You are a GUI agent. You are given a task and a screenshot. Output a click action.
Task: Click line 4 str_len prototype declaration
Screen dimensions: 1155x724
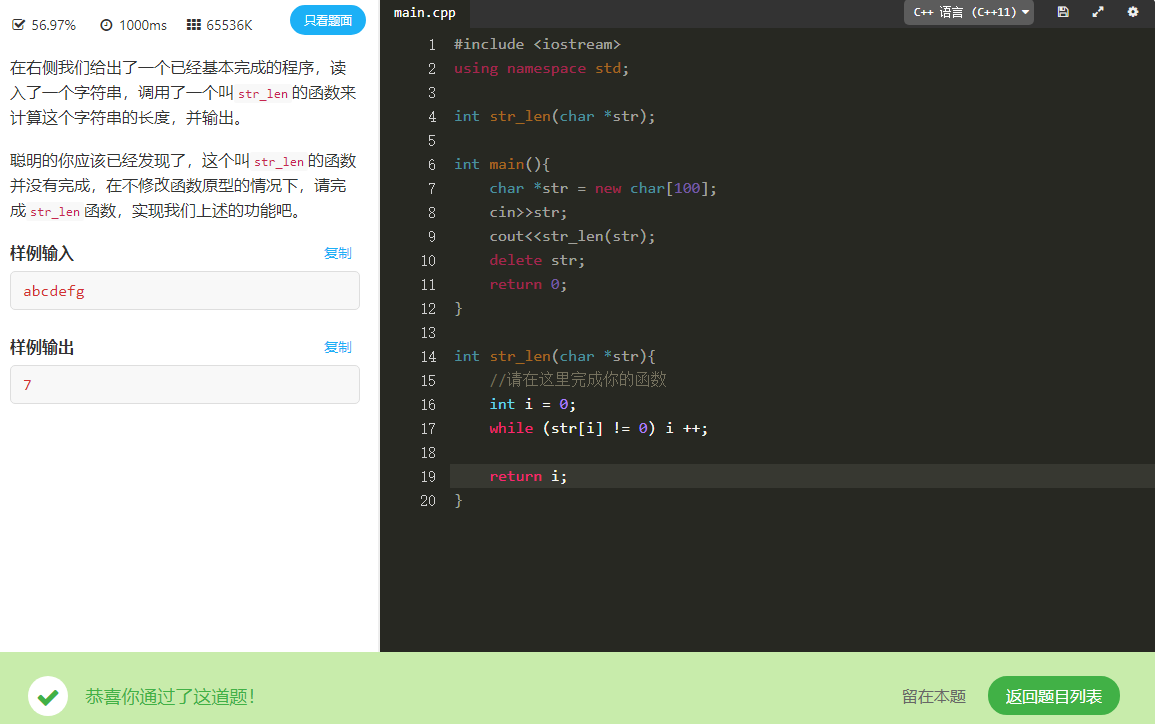[555, 116]
